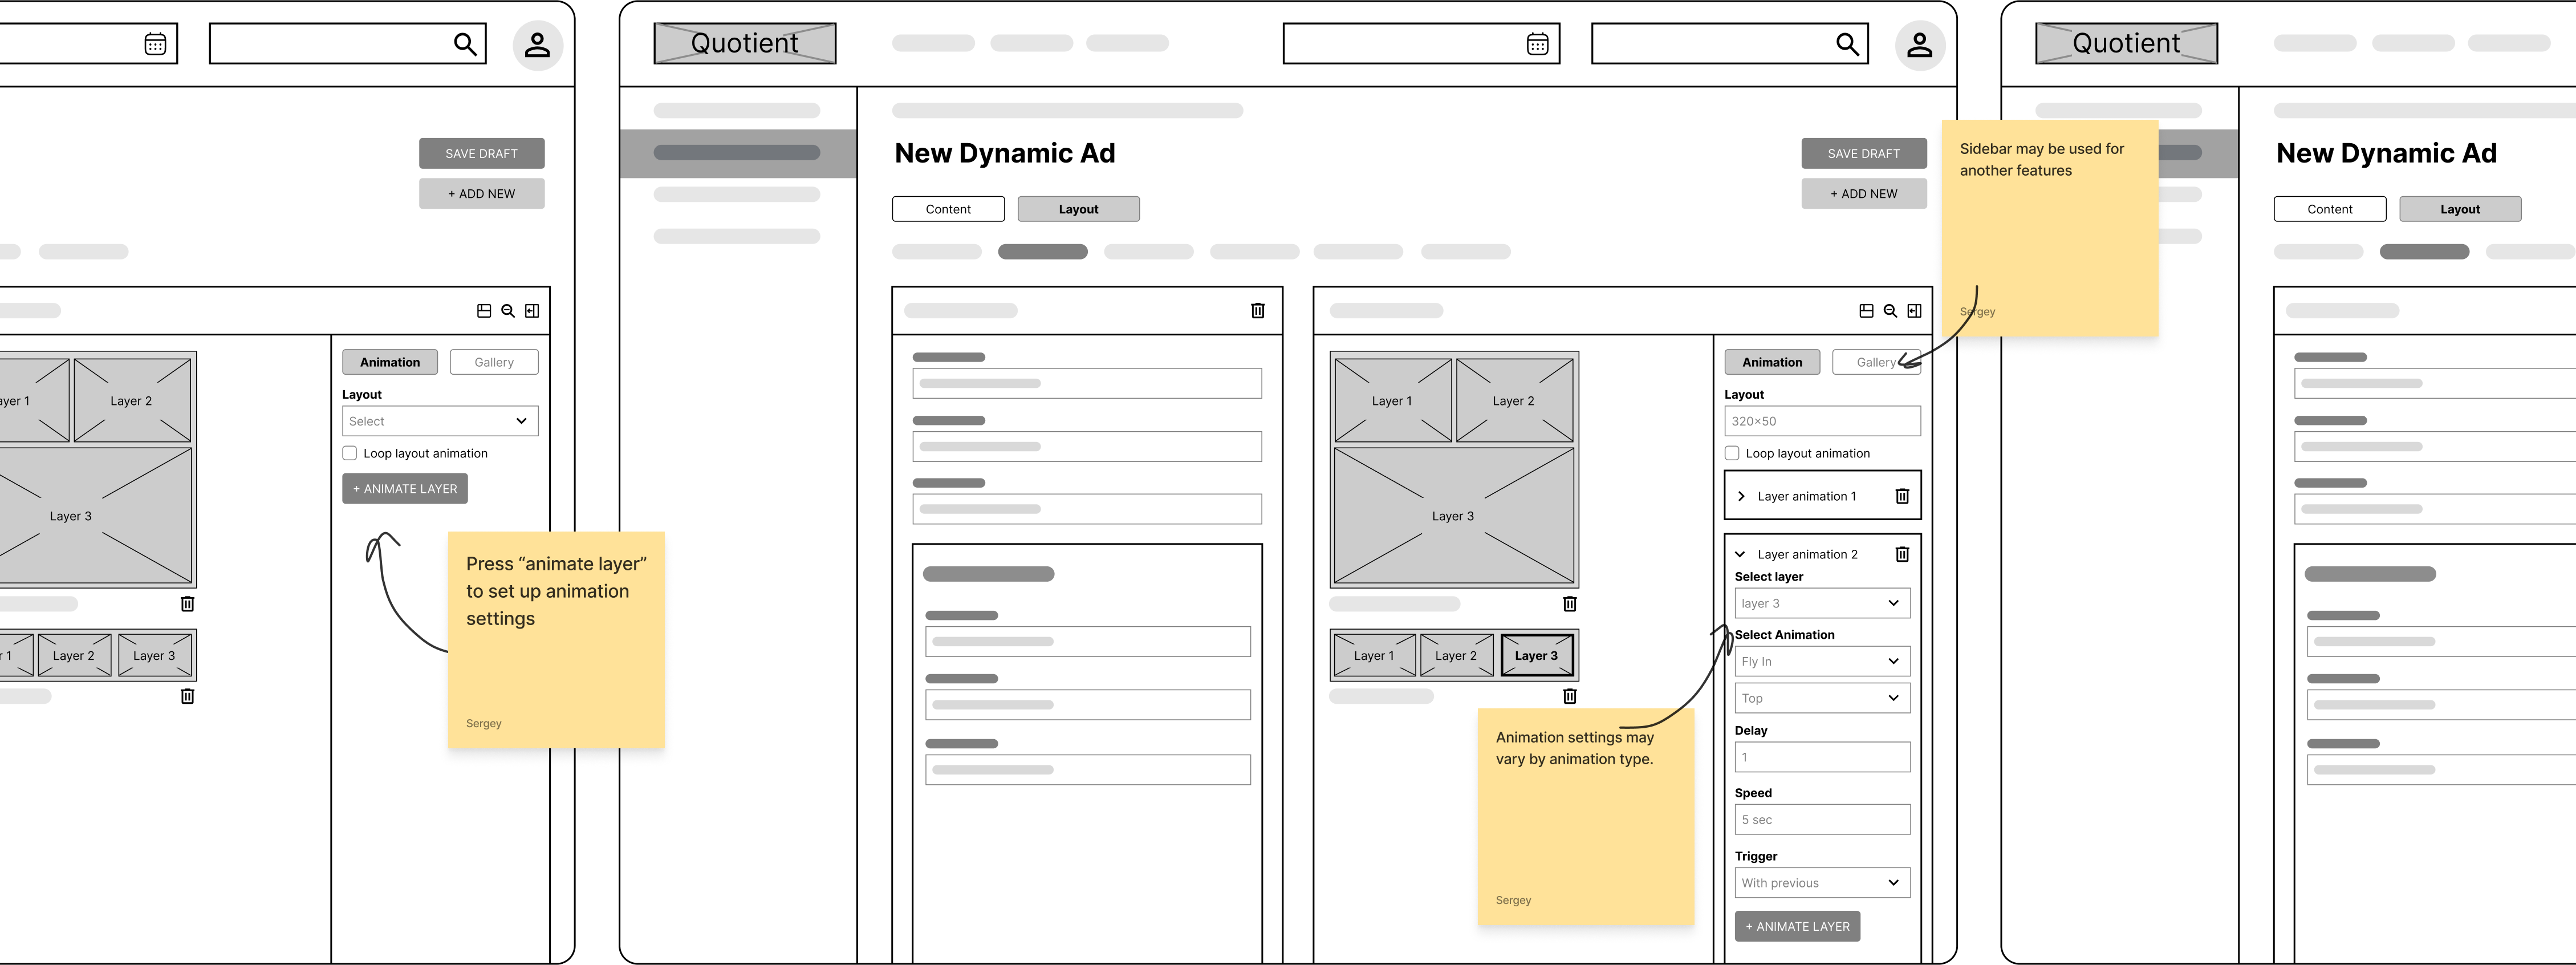The image size is (2576, 965).
Task: Click trash icon beside small layer strip, left frame
Action: [187, 696]
